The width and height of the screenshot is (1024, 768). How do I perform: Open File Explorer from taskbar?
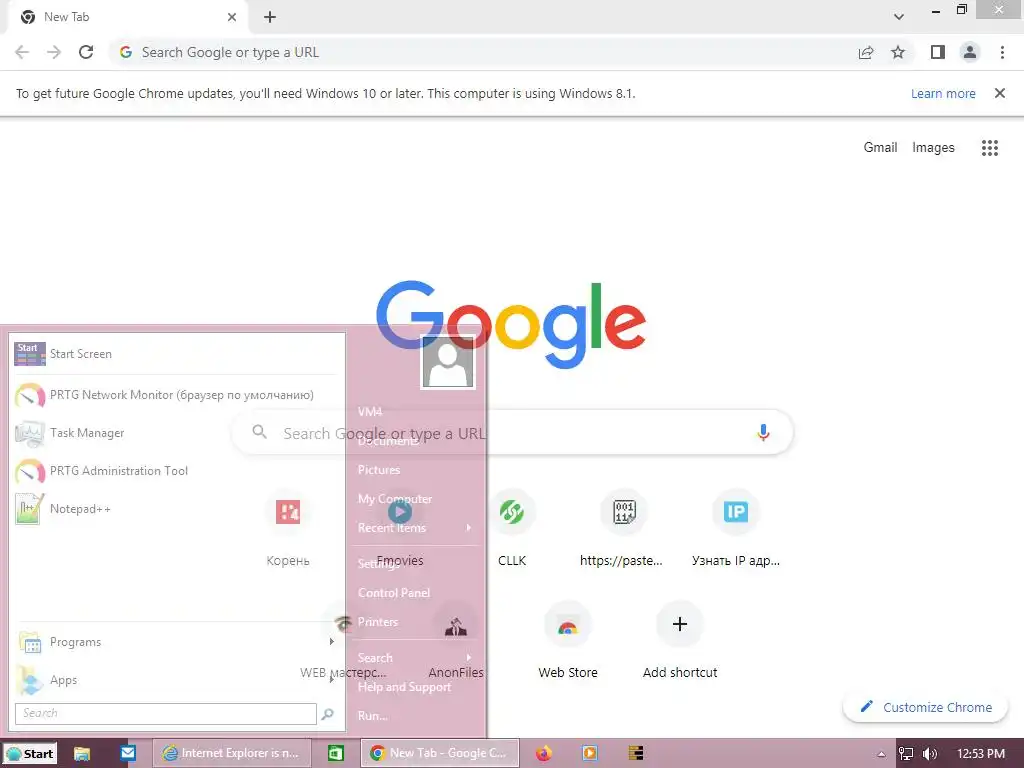click(x=82, y=754)
